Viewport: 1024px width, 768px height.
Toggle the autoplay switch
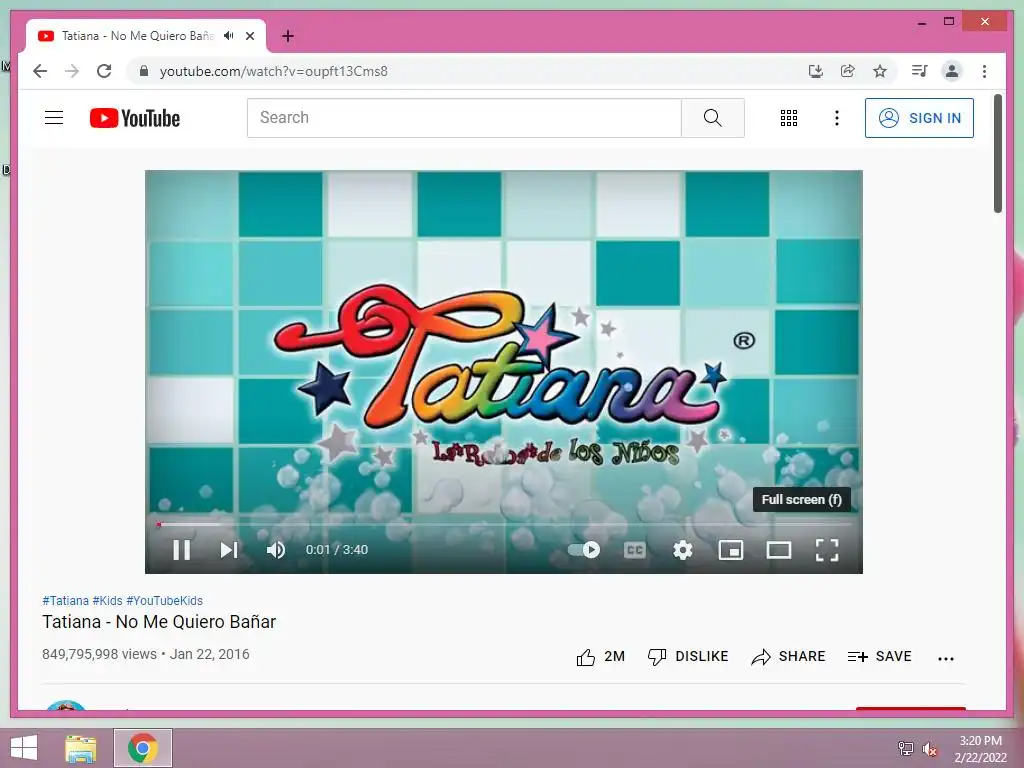[584, 550]
